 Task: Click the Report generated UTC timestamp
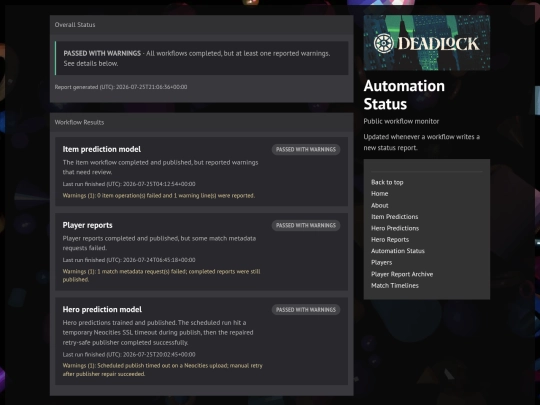point(121,87)
